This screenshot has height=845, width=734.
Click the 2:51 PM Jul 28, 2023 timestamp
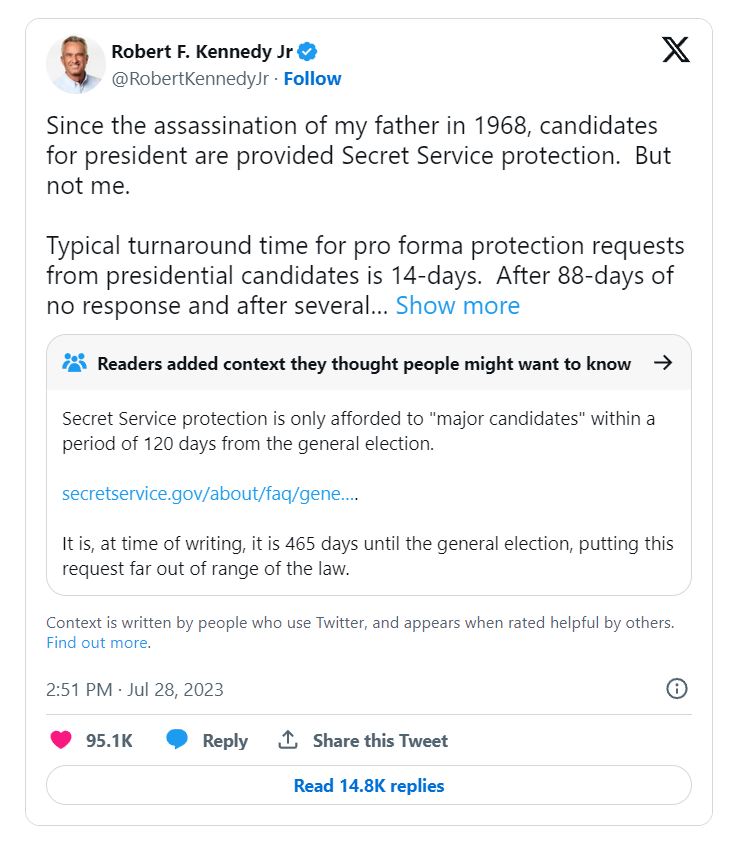pyautogui.click(x=135, y=690)
